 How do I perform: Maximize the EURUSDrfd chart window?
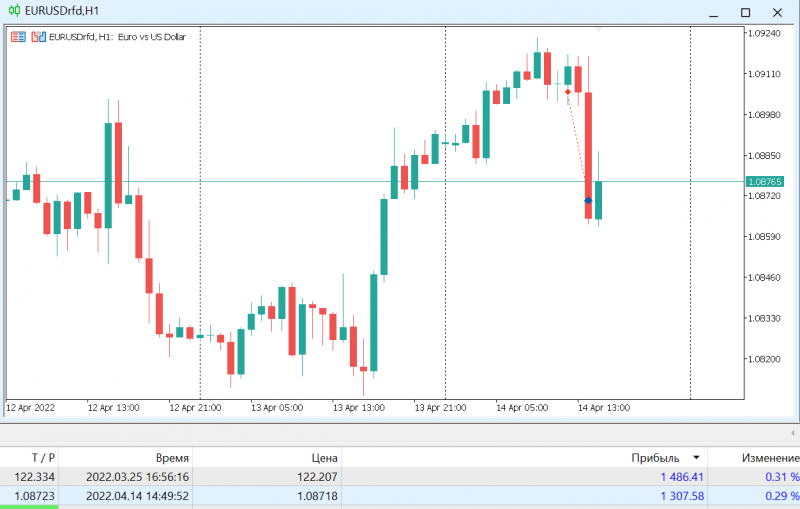pyautogui.click(x=745, y=12)
